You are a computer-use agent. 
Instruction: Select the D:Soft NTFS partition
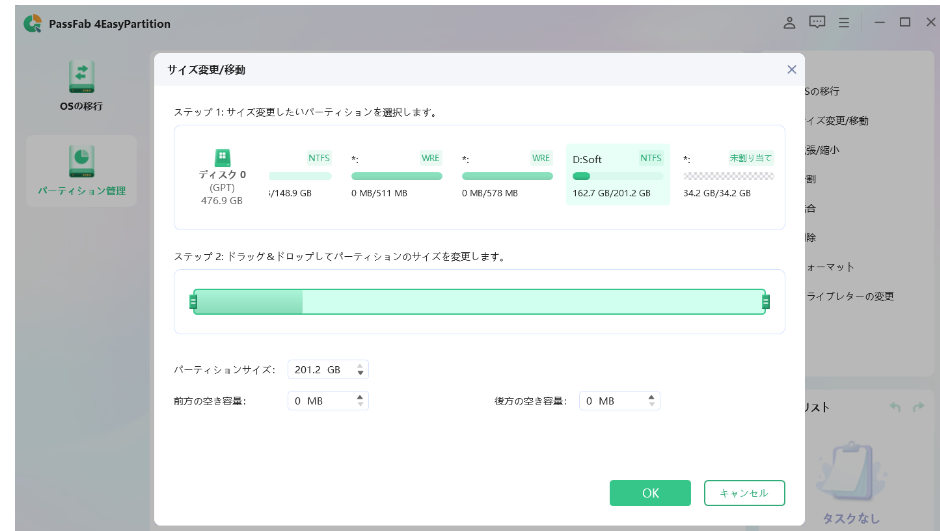(617, 173)
